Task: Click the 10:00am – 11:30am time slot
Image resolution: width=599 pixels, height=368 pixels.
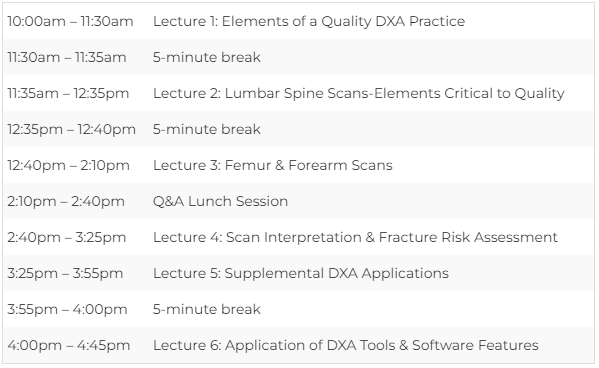Action: 70,21
